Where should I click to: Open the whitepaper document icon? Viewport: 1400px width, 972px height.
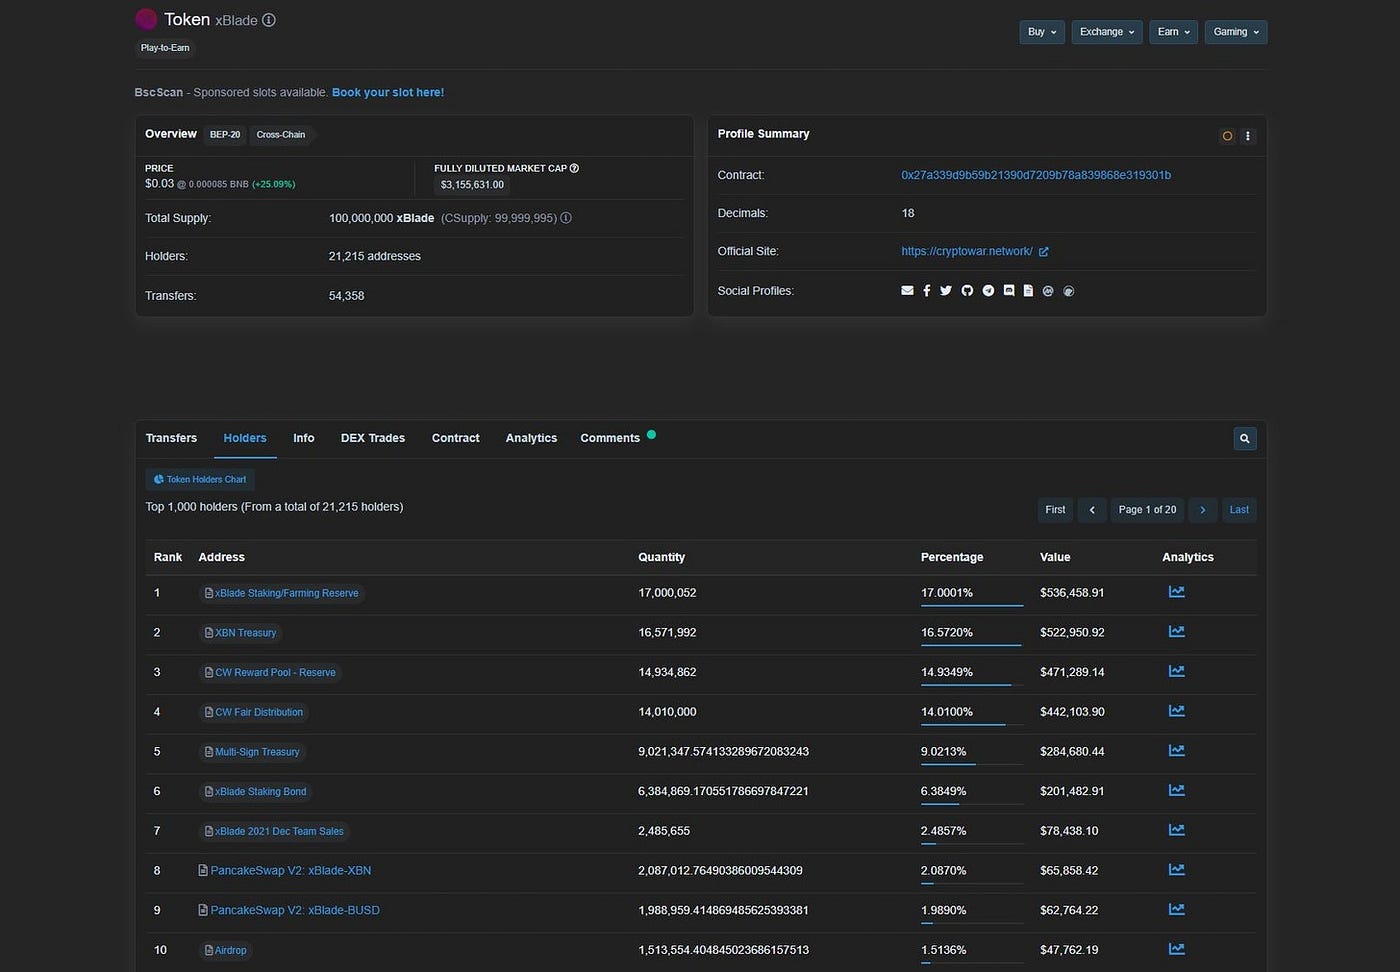pyautogui.click(x=1028, y=291)
